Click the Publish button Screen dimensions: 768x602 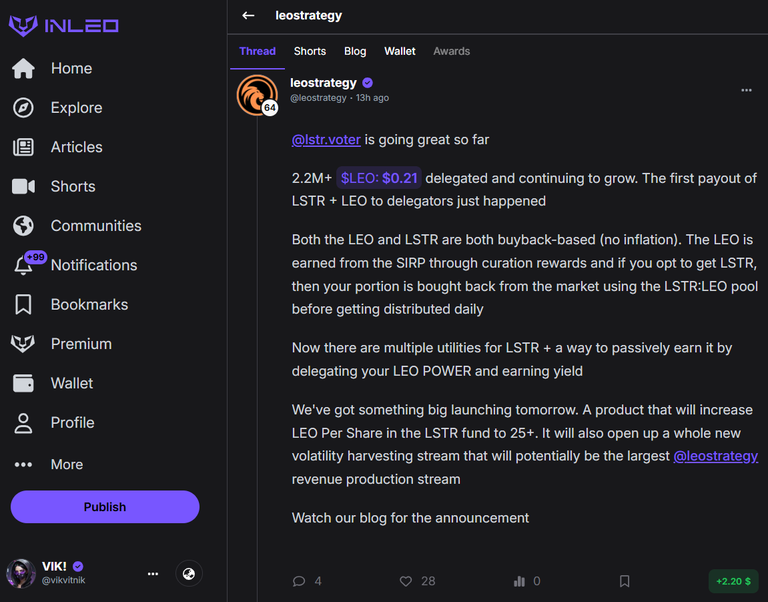[x=105, y=506]
